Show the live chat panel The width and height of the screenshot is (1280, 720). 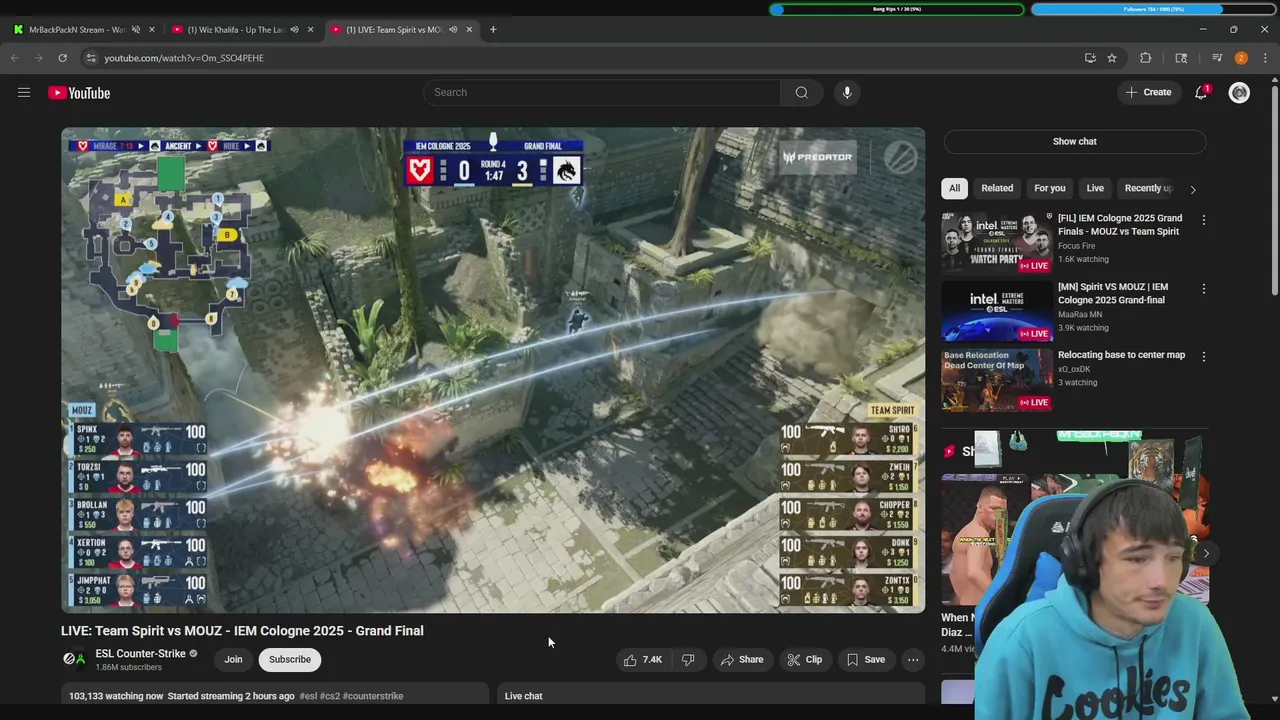[1075, 142]
